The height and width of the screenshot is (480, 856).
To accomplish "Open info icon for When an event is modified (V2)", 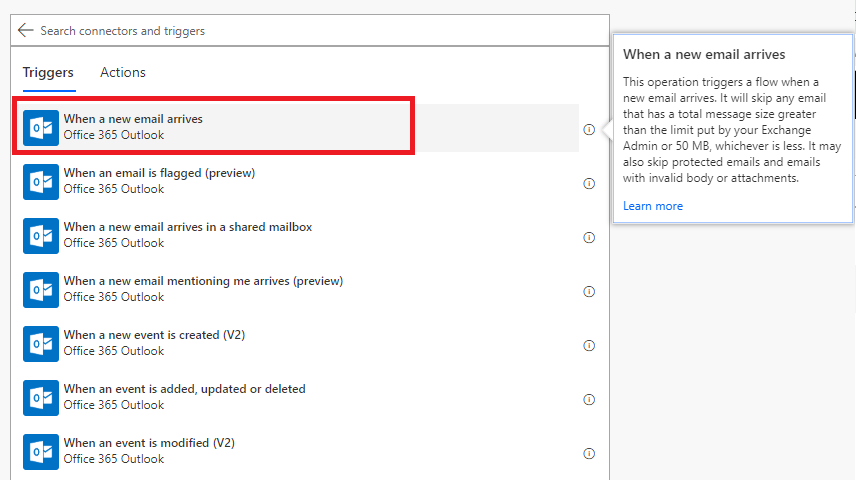I will [589, 454].
